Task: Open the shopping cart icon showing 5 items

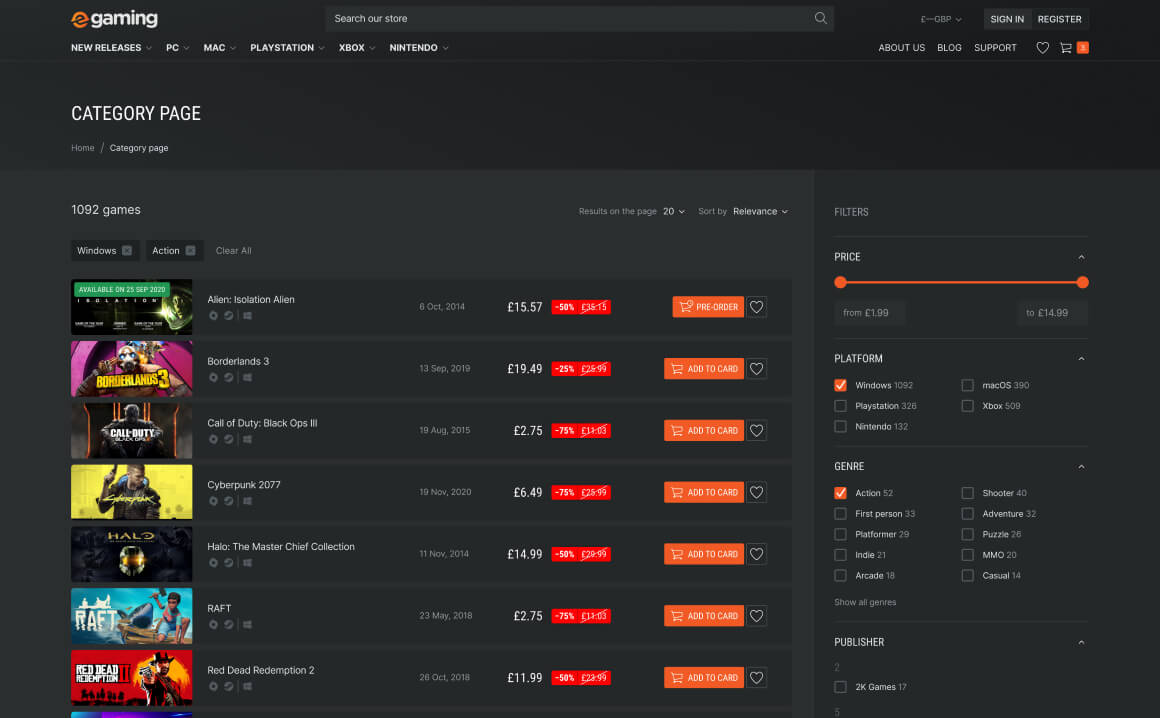Action: click(x=1070, y=47)
